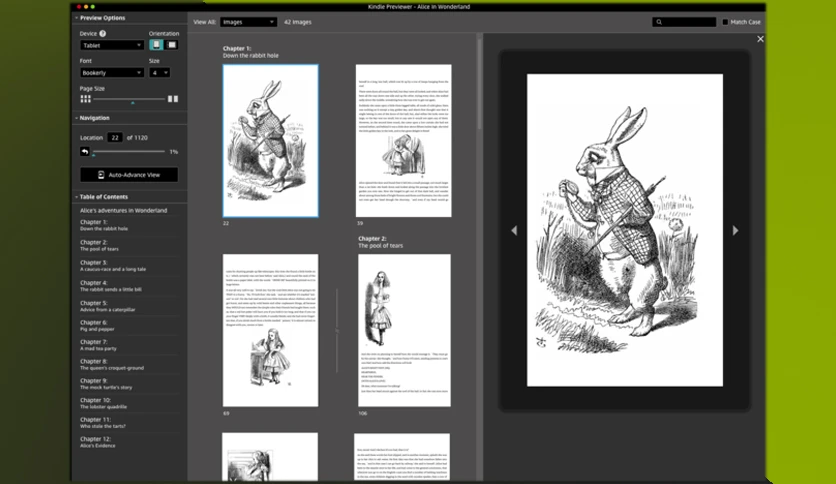Viewport: 836px width, 484px height.
Task: Click the thumbnail grid vertical scrollbar
Action: (480, 83)
